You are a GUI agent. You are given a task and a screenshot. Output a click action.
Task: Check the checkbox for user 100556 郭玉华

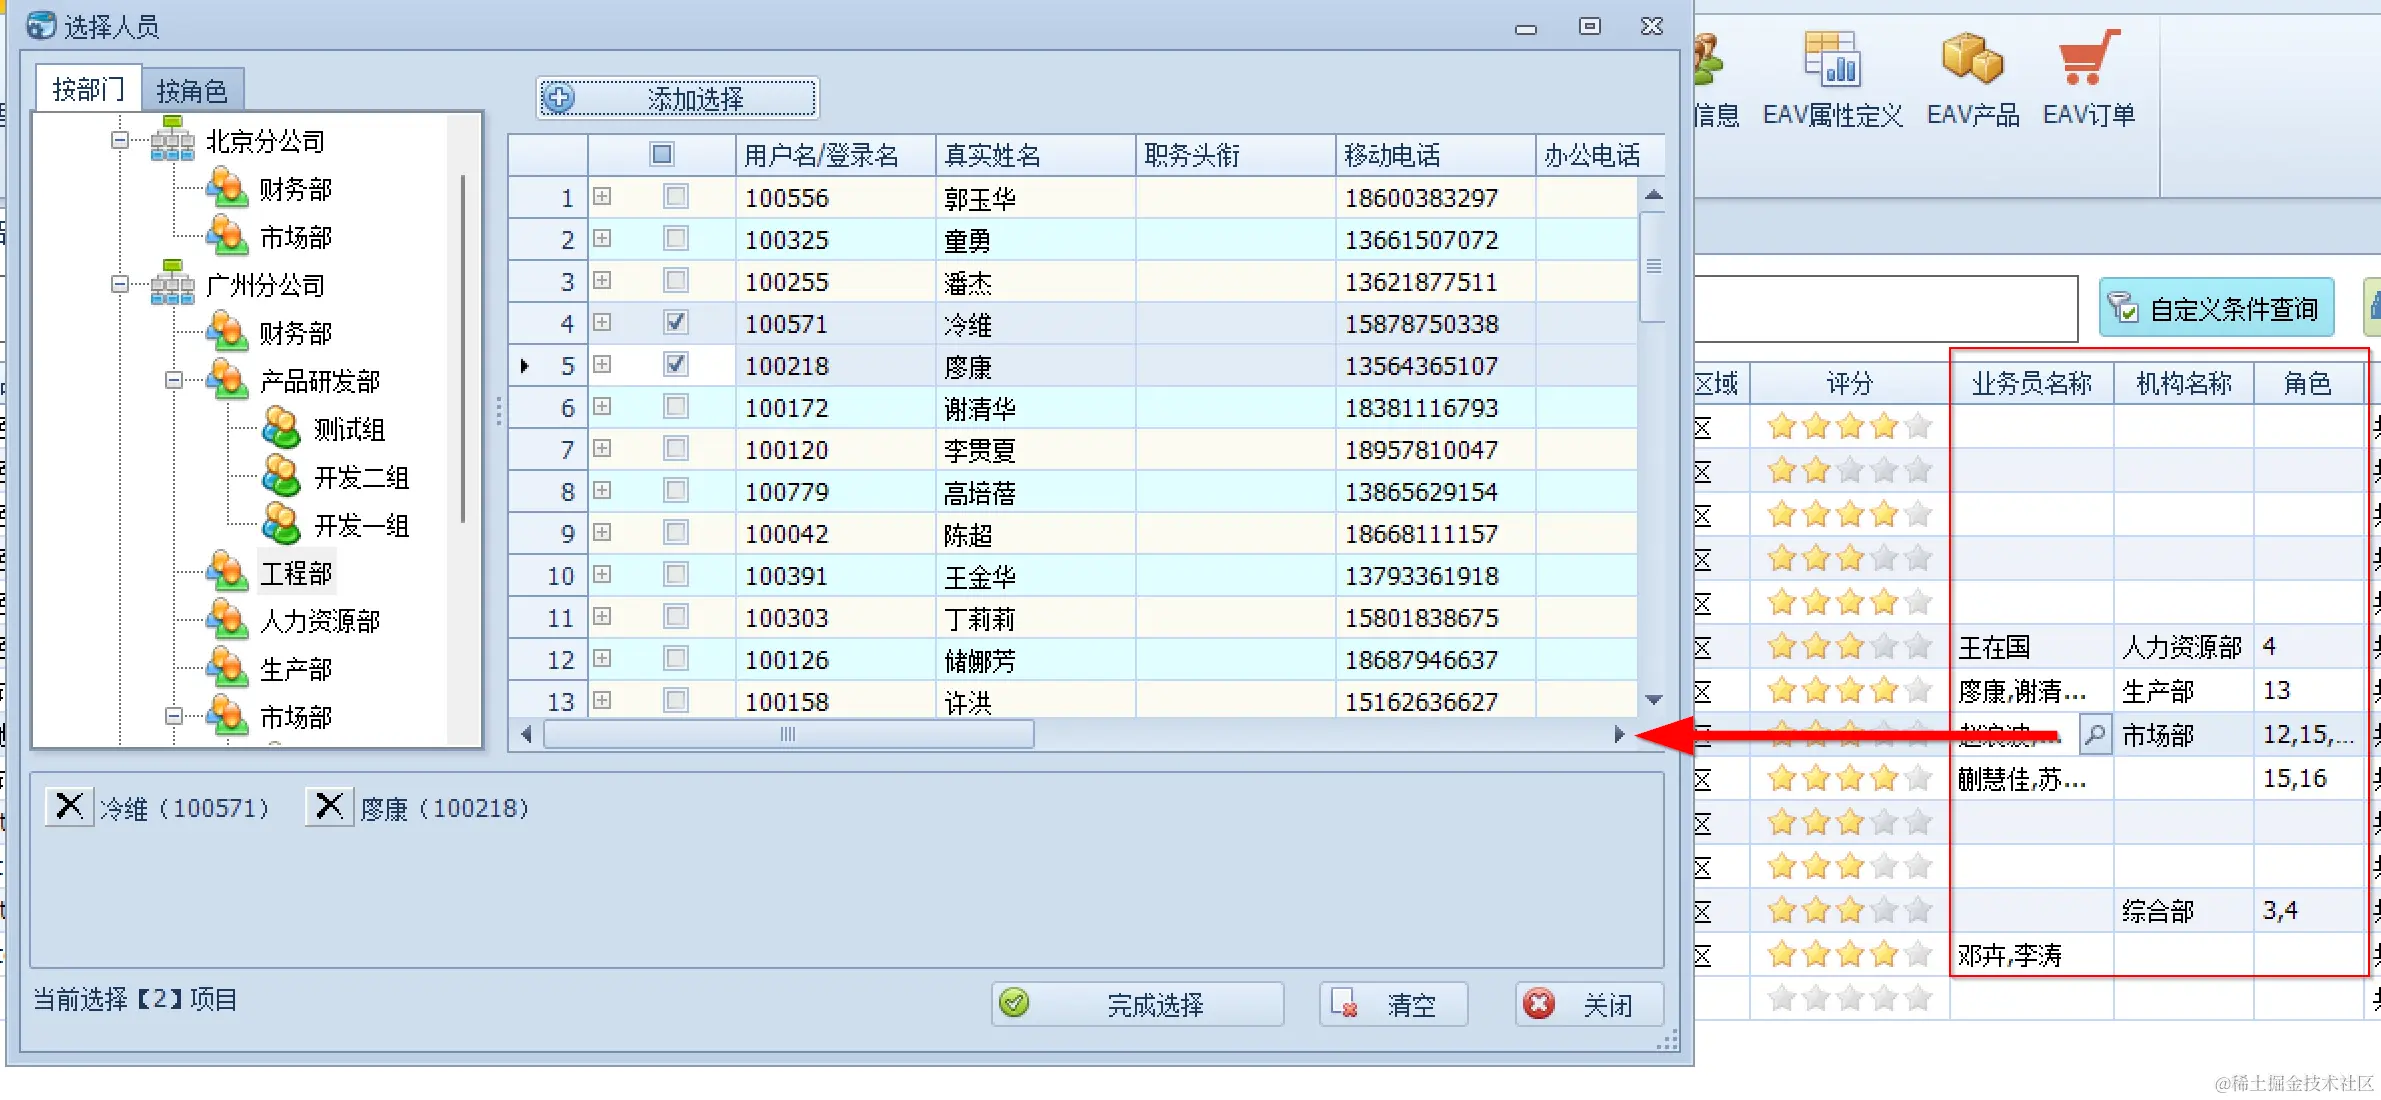676,197
